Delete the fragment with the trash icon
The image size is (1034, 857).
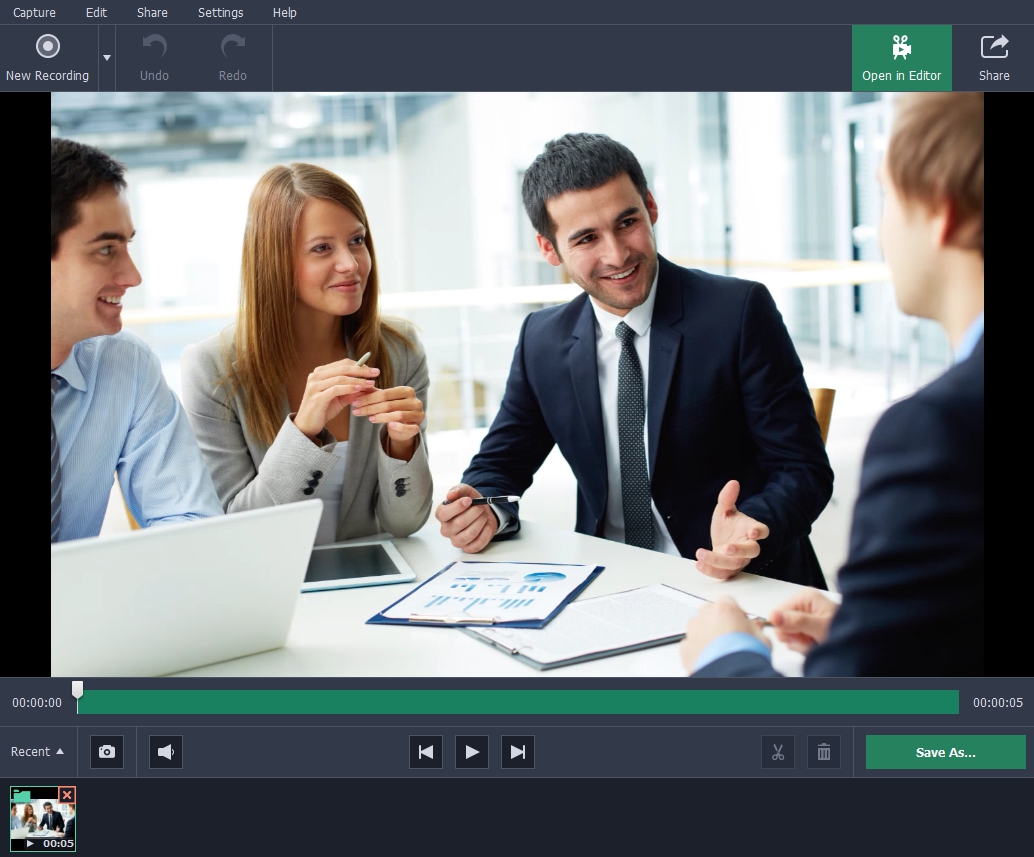824,752
